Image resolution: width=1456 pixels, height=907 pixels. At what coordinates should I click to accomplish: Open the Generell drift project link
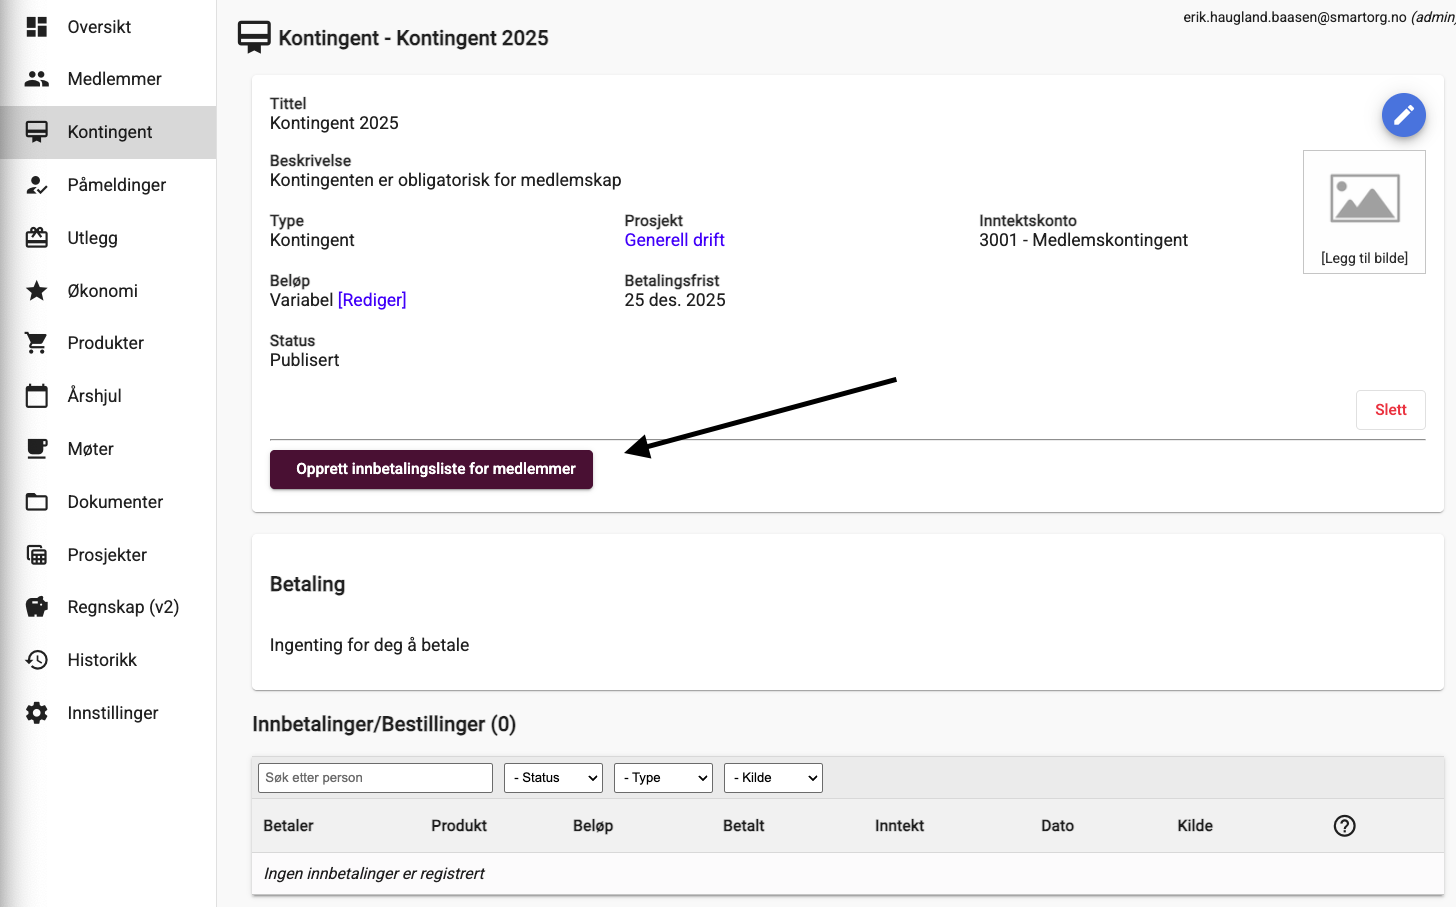click(x=674, y=240)
